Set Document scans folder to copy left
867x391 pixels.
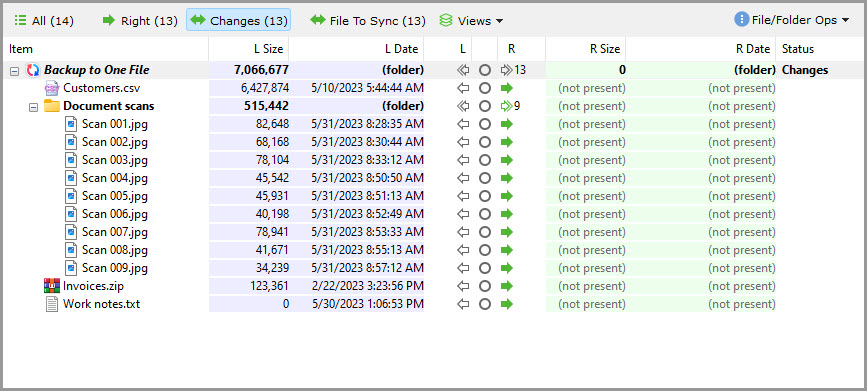463,106
